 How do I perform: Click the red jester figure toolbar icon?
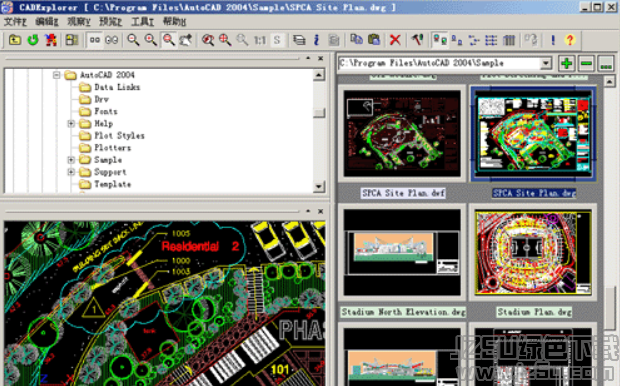coord(51,40)
